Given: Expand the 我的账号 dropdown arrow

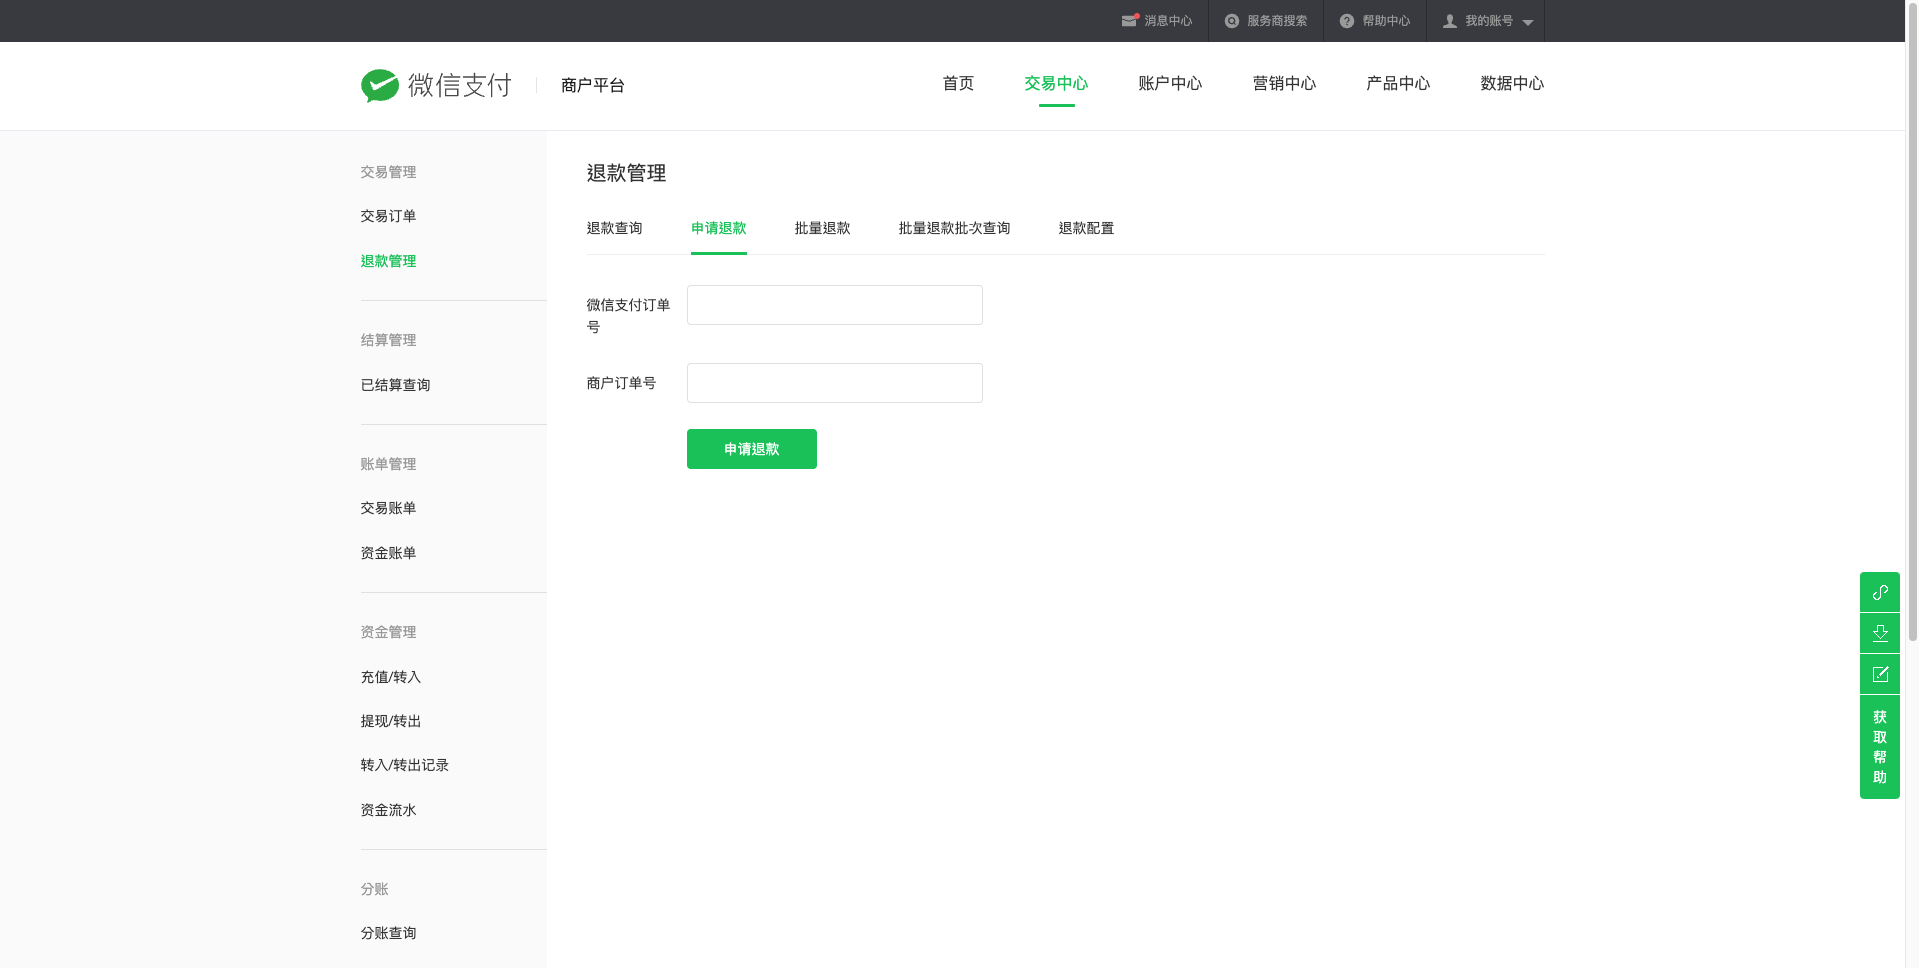Looking at the screenshot, I should pyautogui.click(x=1527, y=22).
